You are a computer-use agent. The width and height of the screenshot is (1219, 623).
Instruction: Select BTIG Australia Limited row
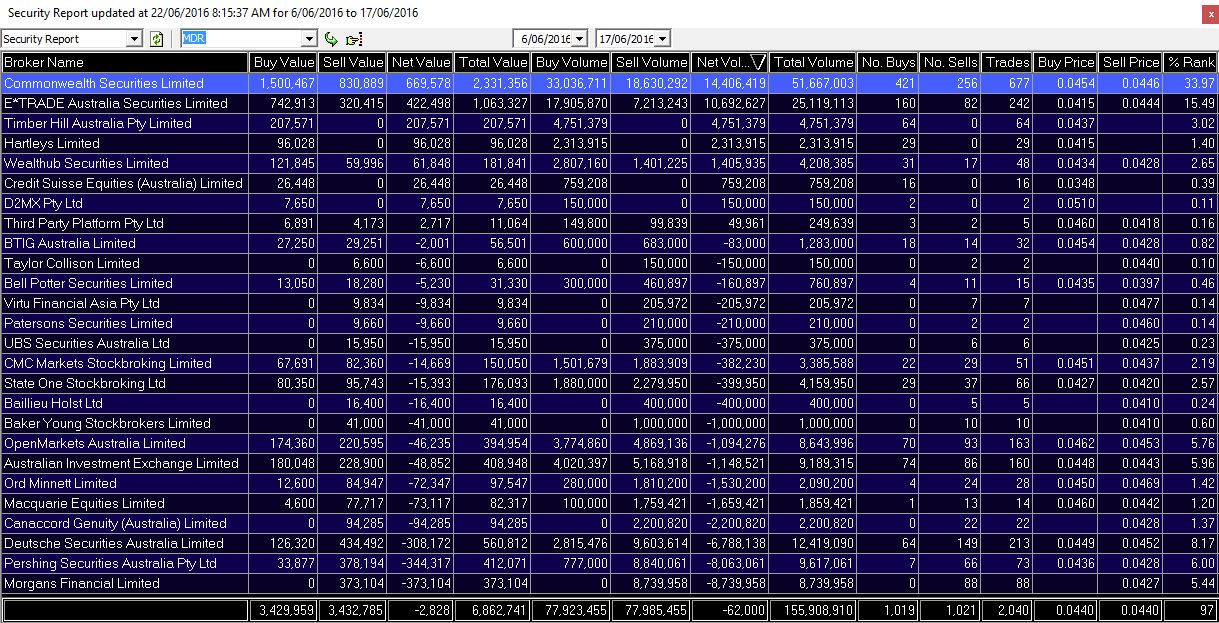[x=609, y=243]
